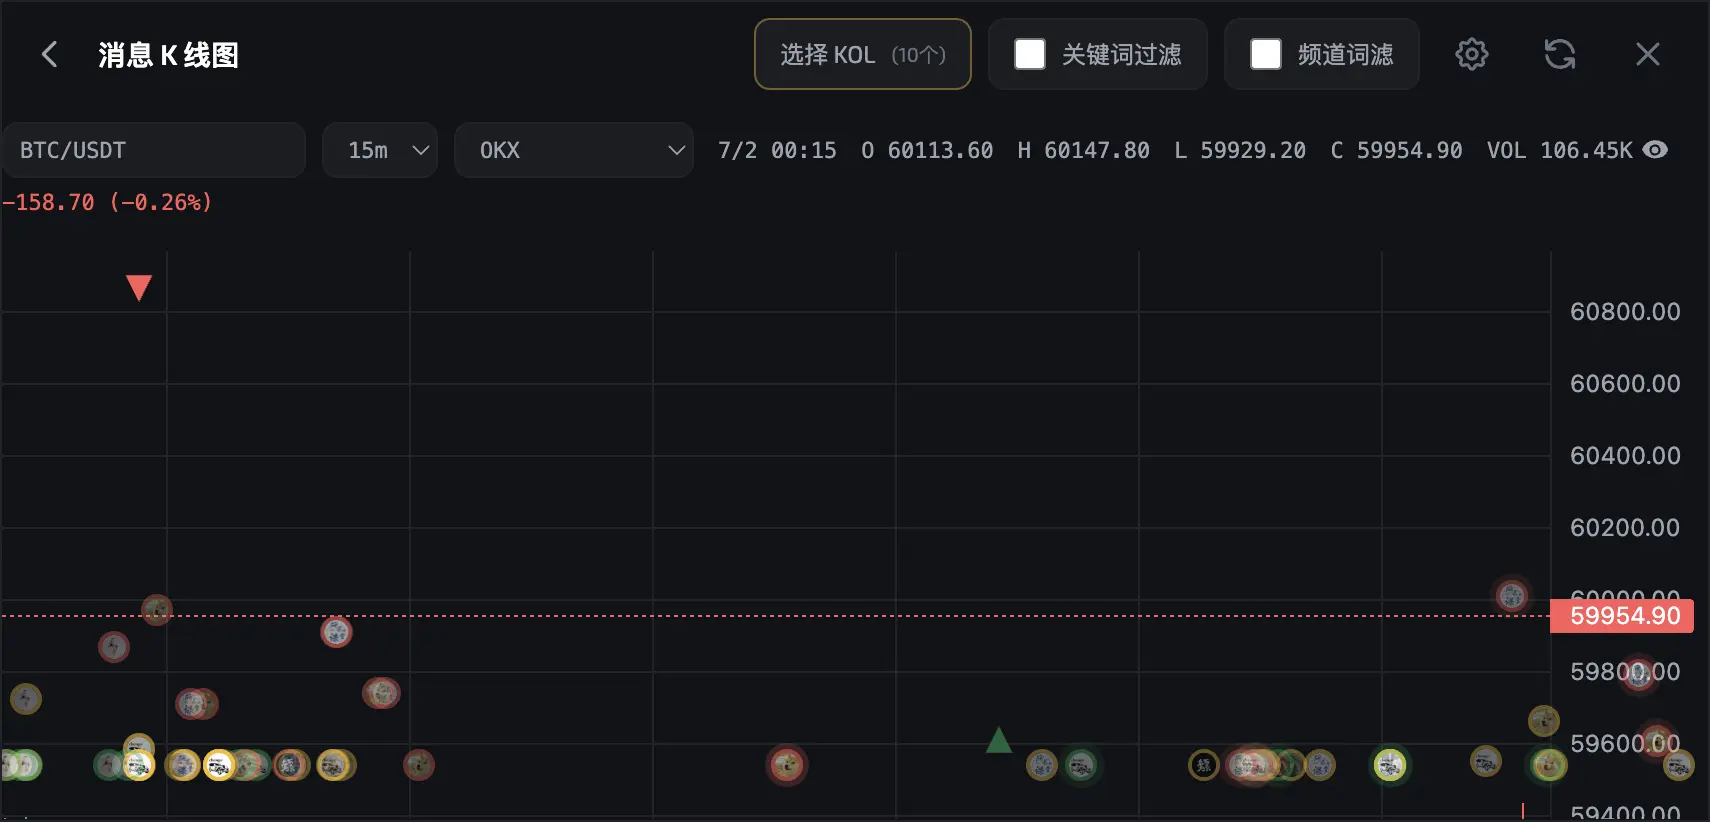
Task: Toggle the eye icon beside VOL
Action: (x=1655, y=150)
